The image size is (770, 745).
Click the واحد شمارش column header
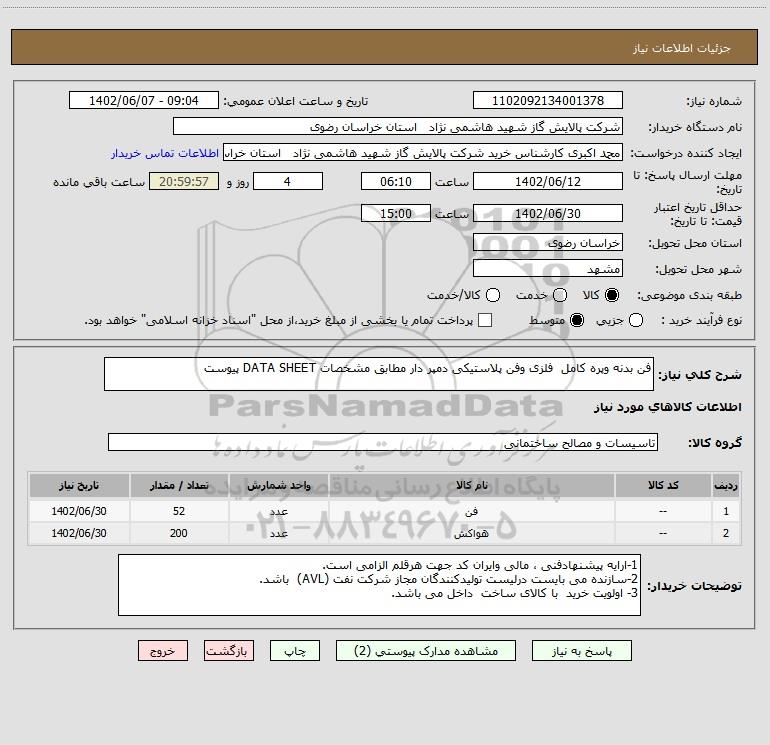point(278,485)
